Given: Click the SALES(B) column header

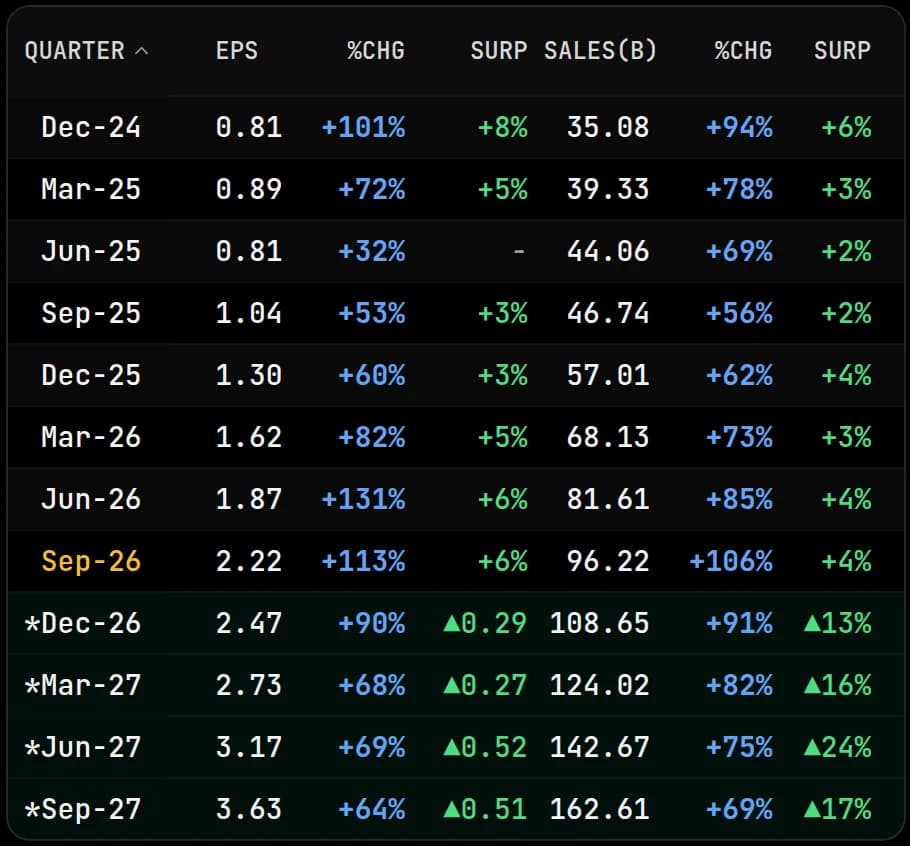Looking at the screenshot, I should coord(600,50).
